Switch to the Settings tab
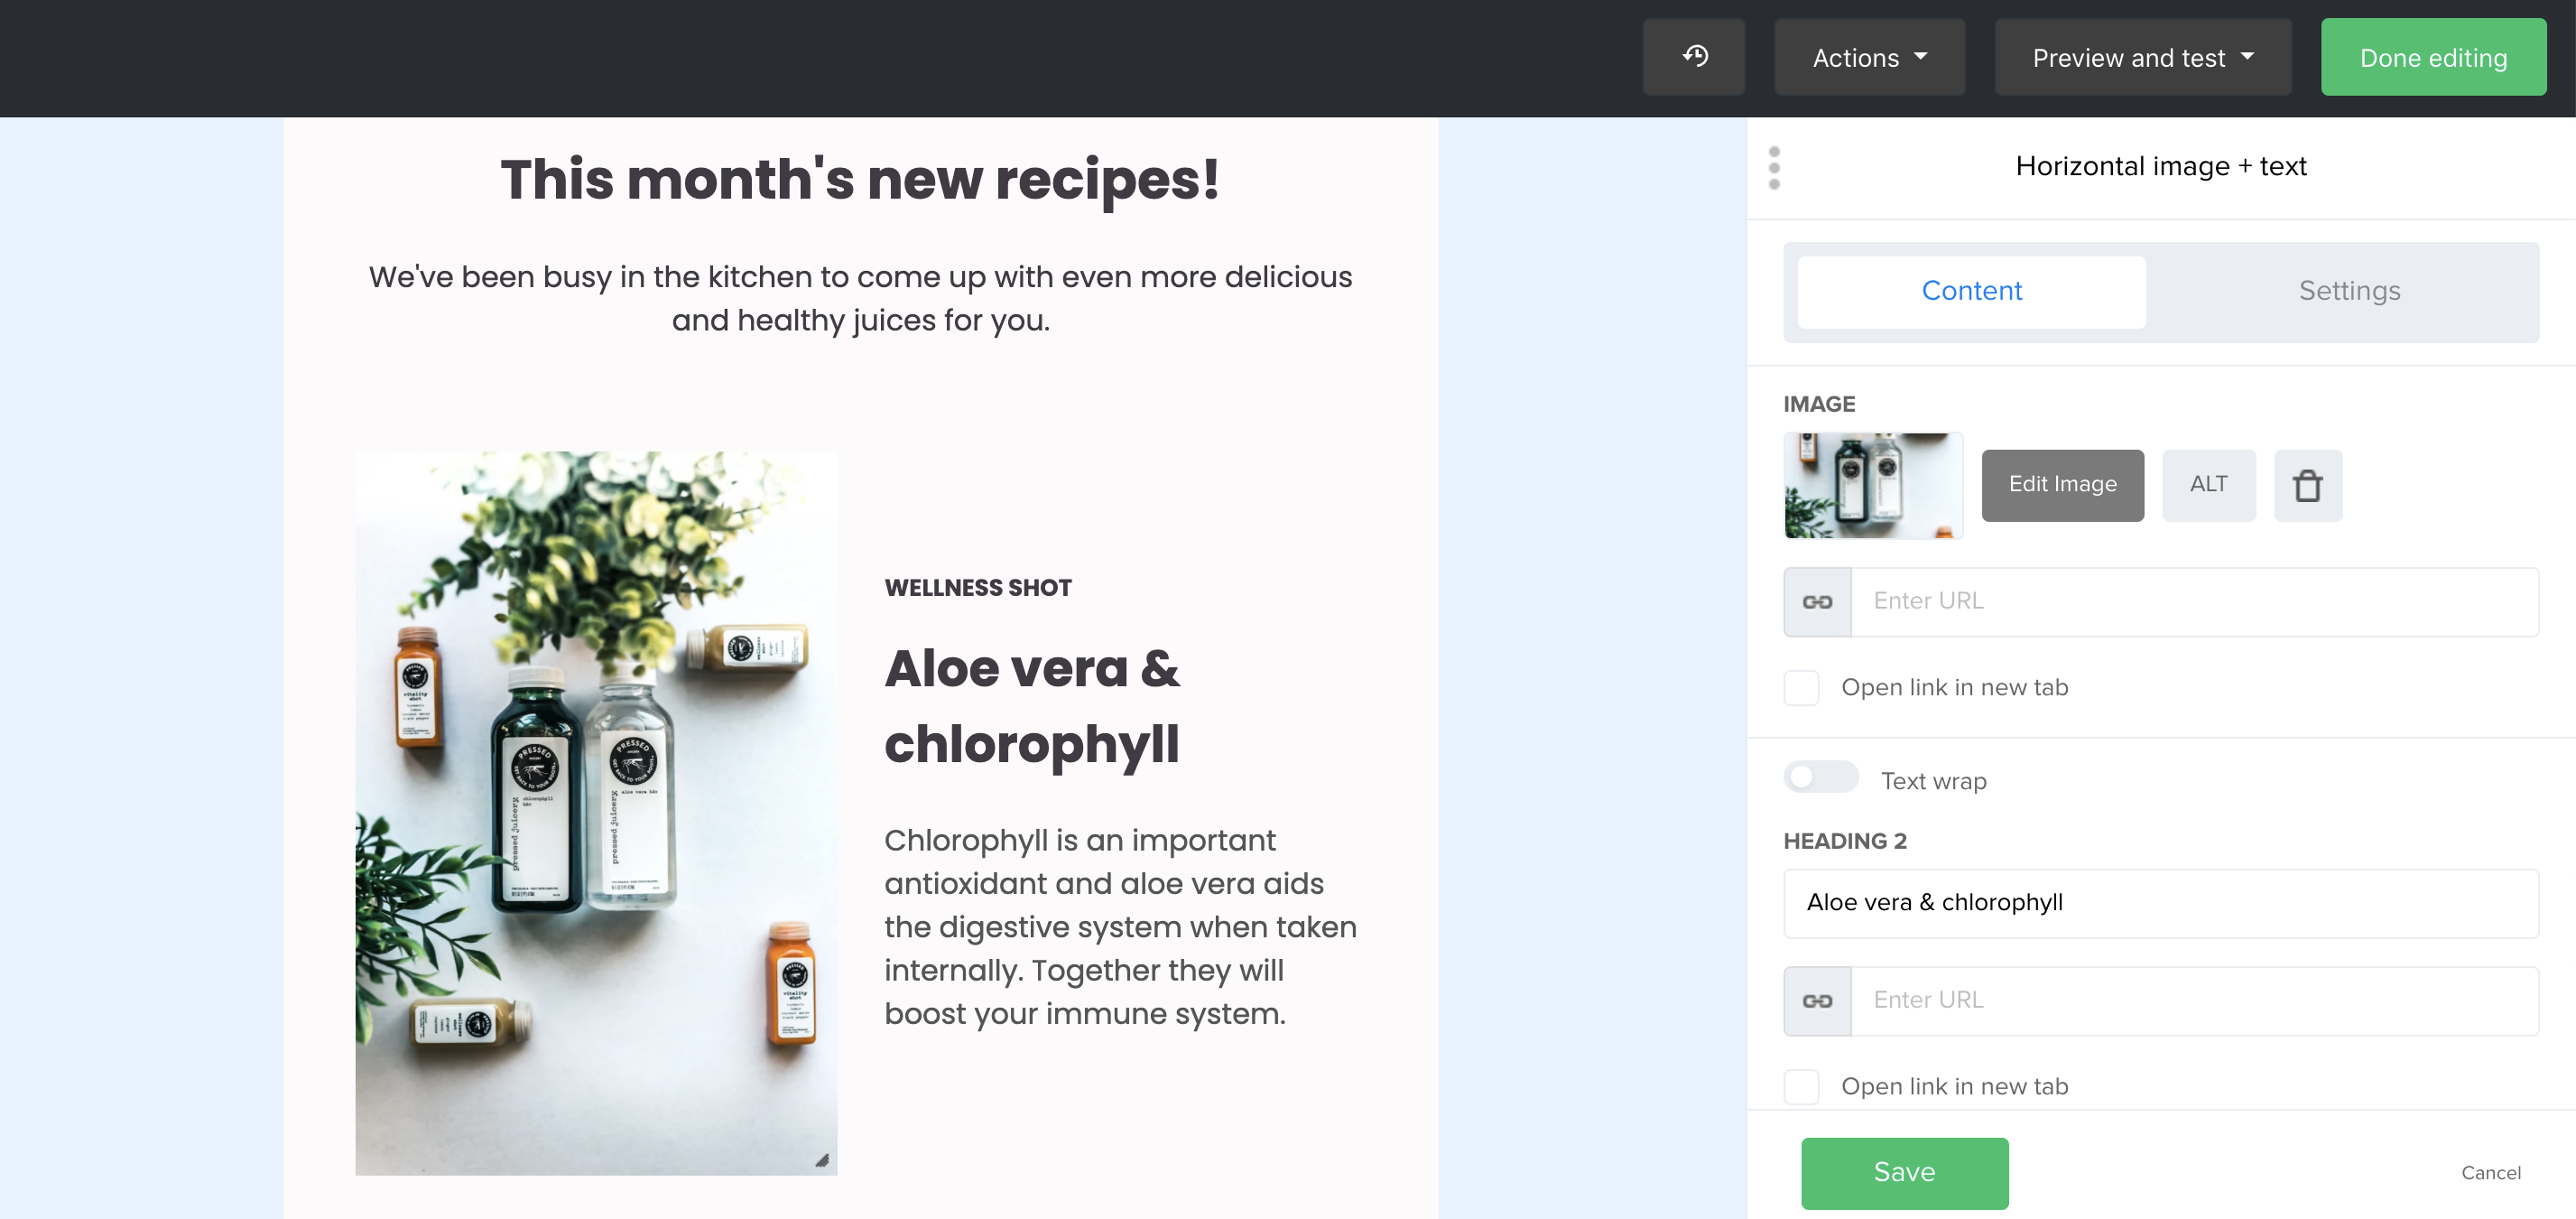The height and width of the screenshot is (1219, 2576). pos(2349,291)
